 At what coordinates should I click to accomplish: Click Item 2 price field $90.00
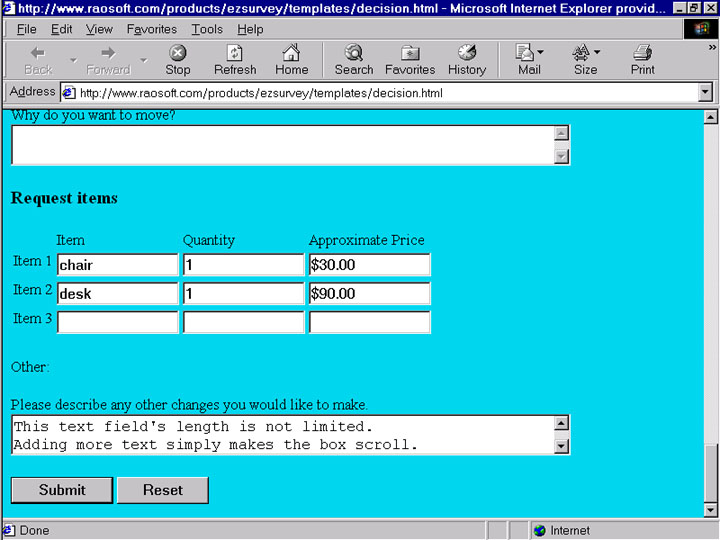click(x=370, y=293)
